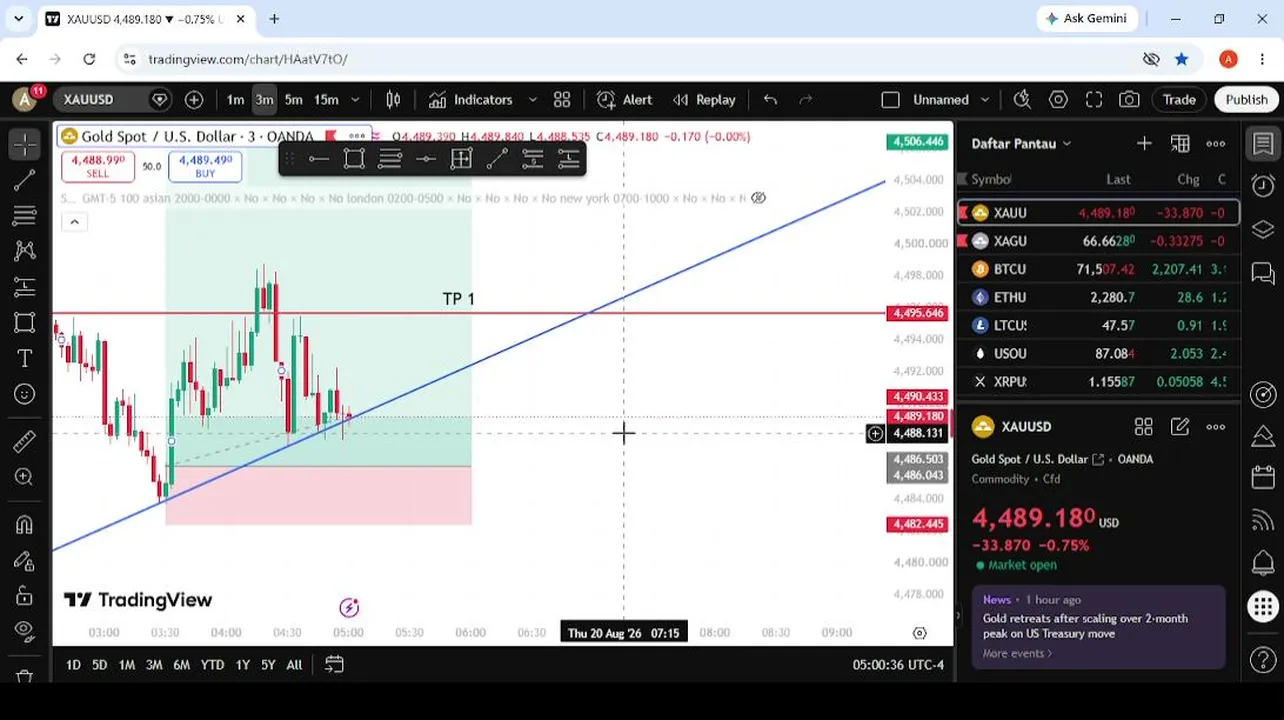Open the Fibonacci and Gann tools
1284x720 pixels.
[25, 215]
